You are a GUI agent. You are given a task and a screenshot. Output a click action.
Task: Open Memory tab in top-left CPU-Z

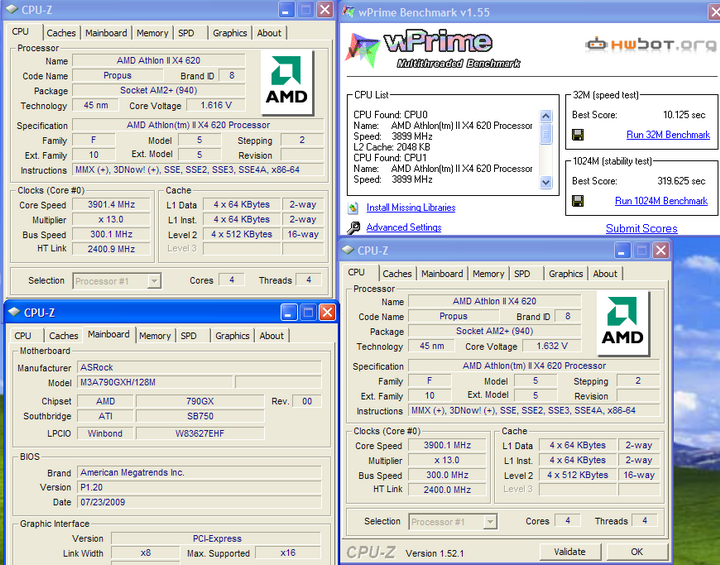point(152,33)
